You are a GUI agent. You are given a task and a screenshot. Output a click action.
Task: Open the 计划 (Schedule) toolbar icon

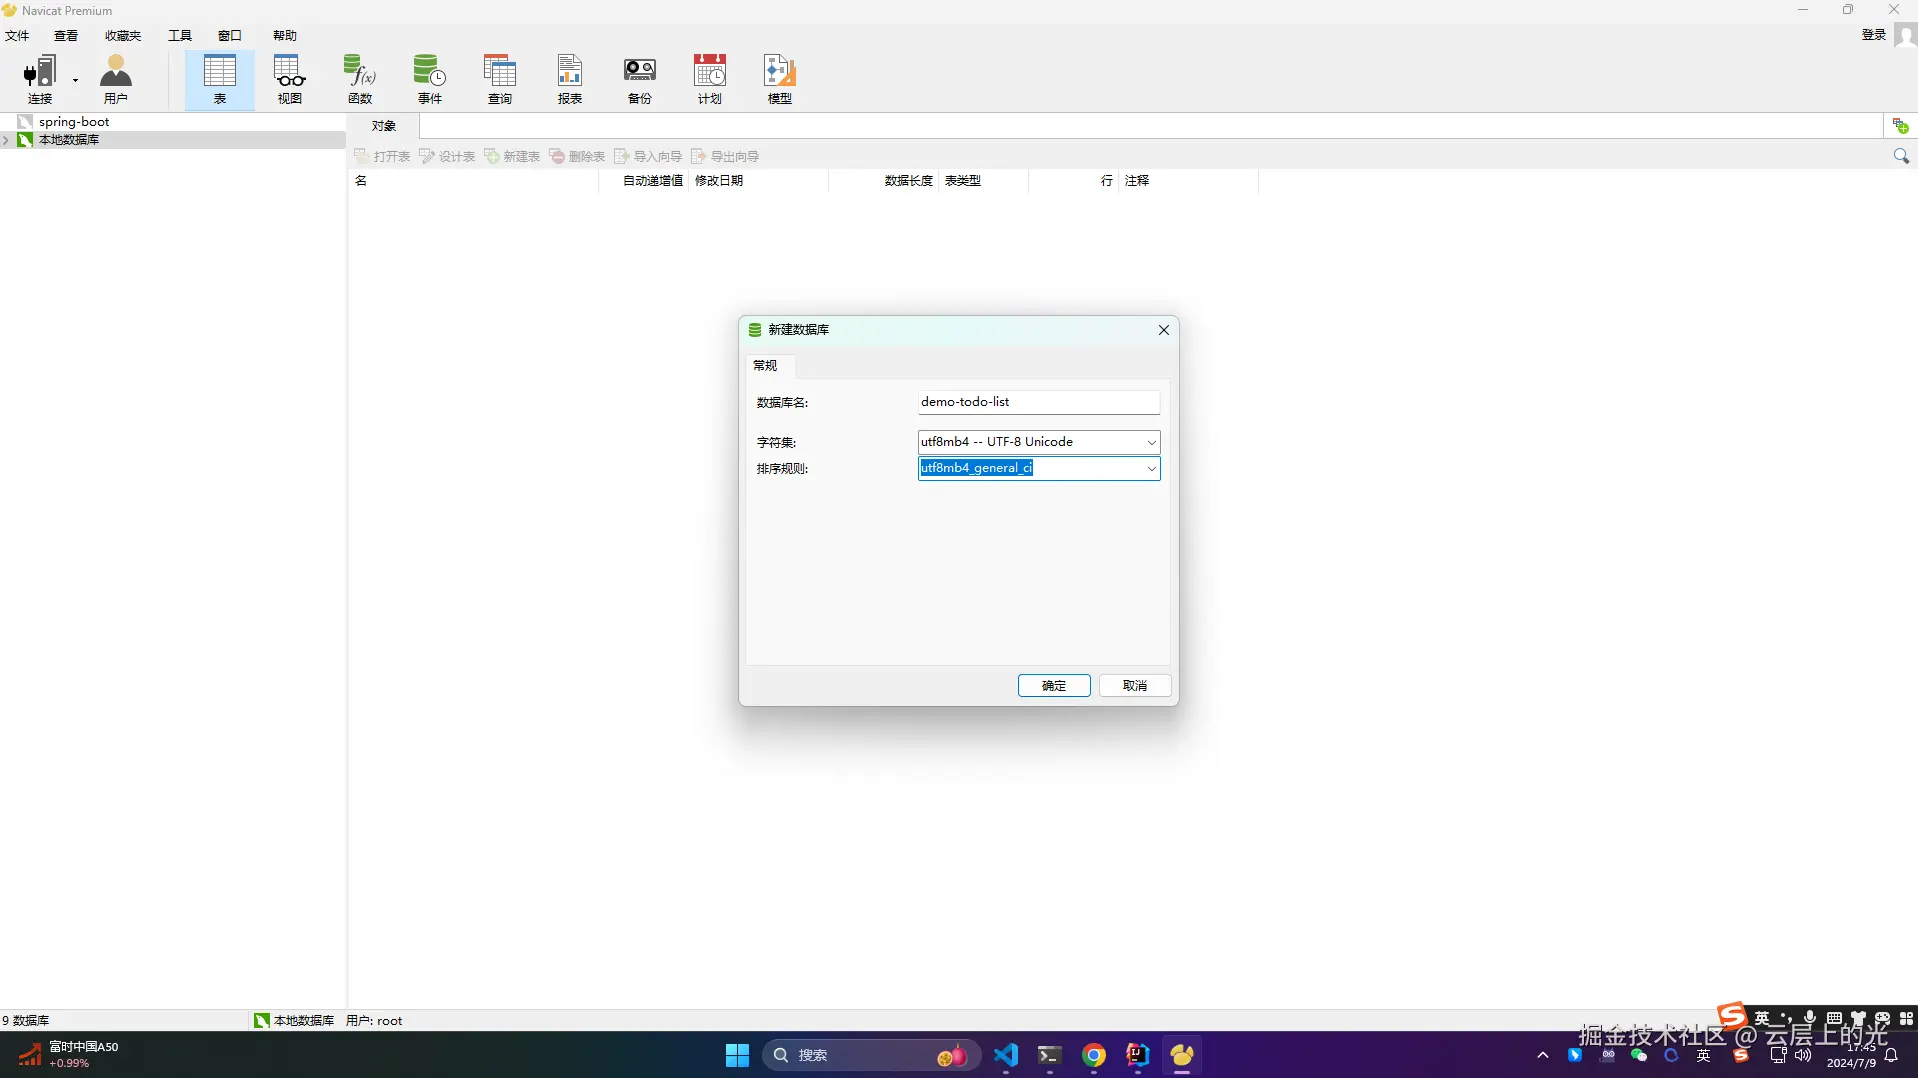pos(710,79)
